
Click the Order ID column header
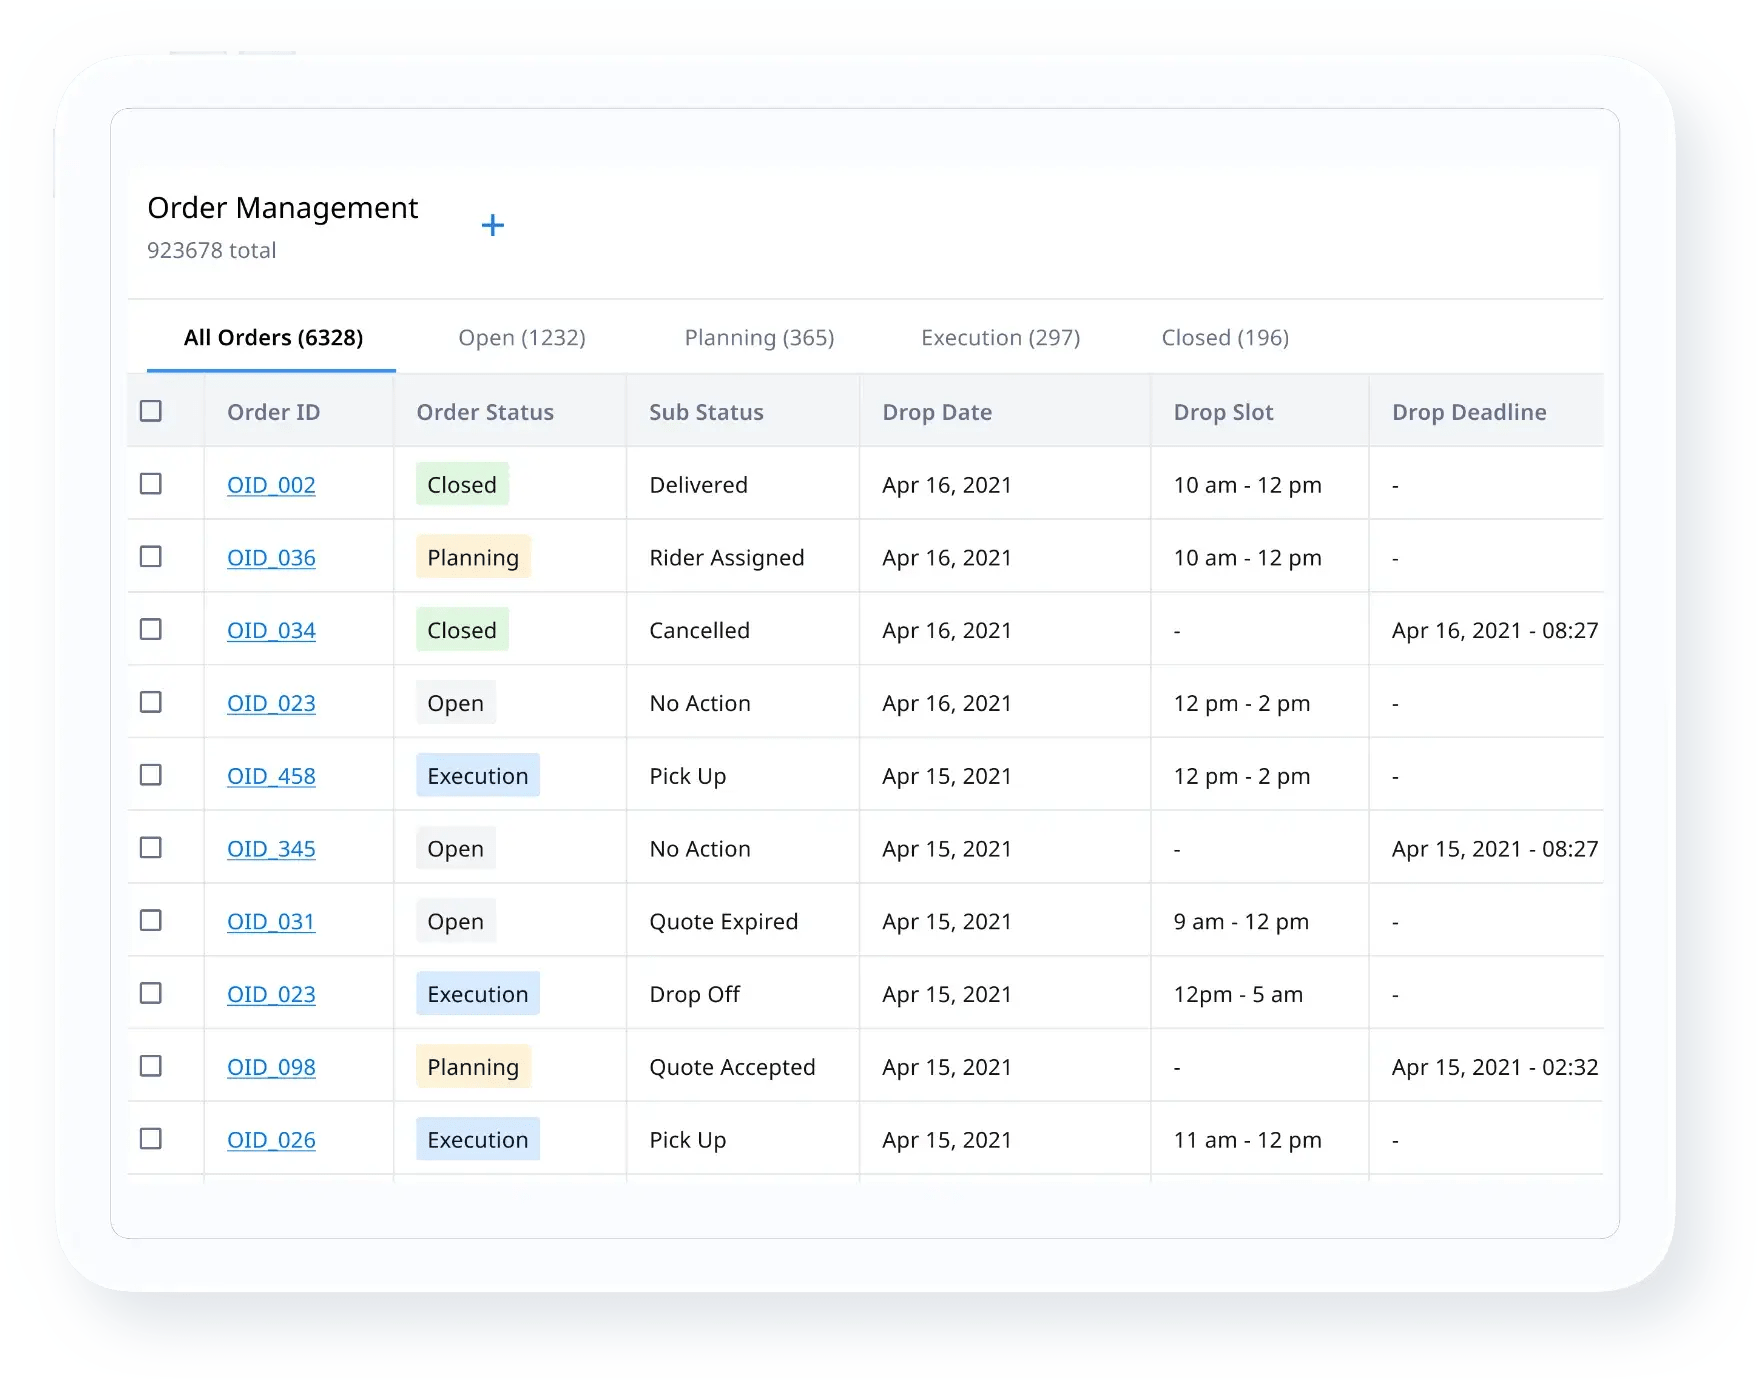pyautogui.click(x=272, y=411)
